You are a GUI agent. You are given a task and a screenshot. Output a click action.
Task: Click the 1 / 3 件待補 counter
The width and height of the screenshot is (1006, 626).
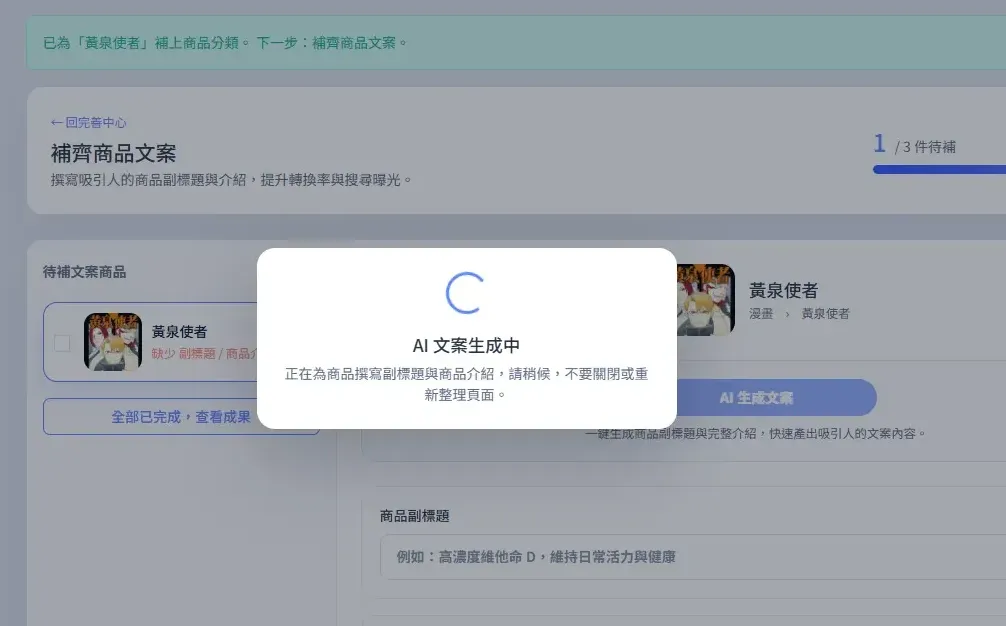coord(914,145)
